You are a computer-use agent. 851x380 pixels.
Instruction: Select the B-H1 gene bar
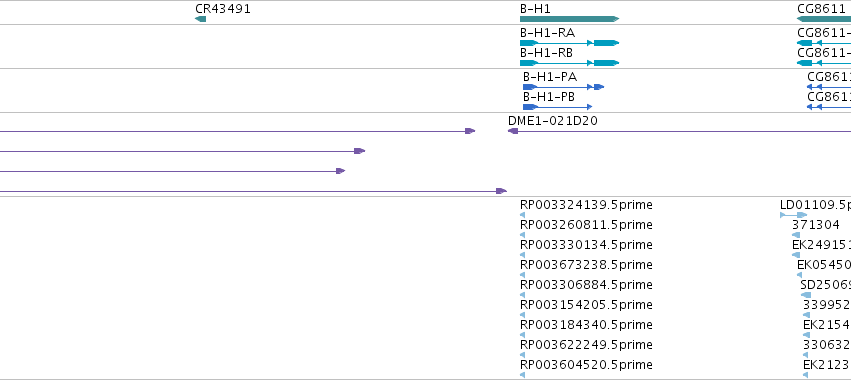click(569, 19)
